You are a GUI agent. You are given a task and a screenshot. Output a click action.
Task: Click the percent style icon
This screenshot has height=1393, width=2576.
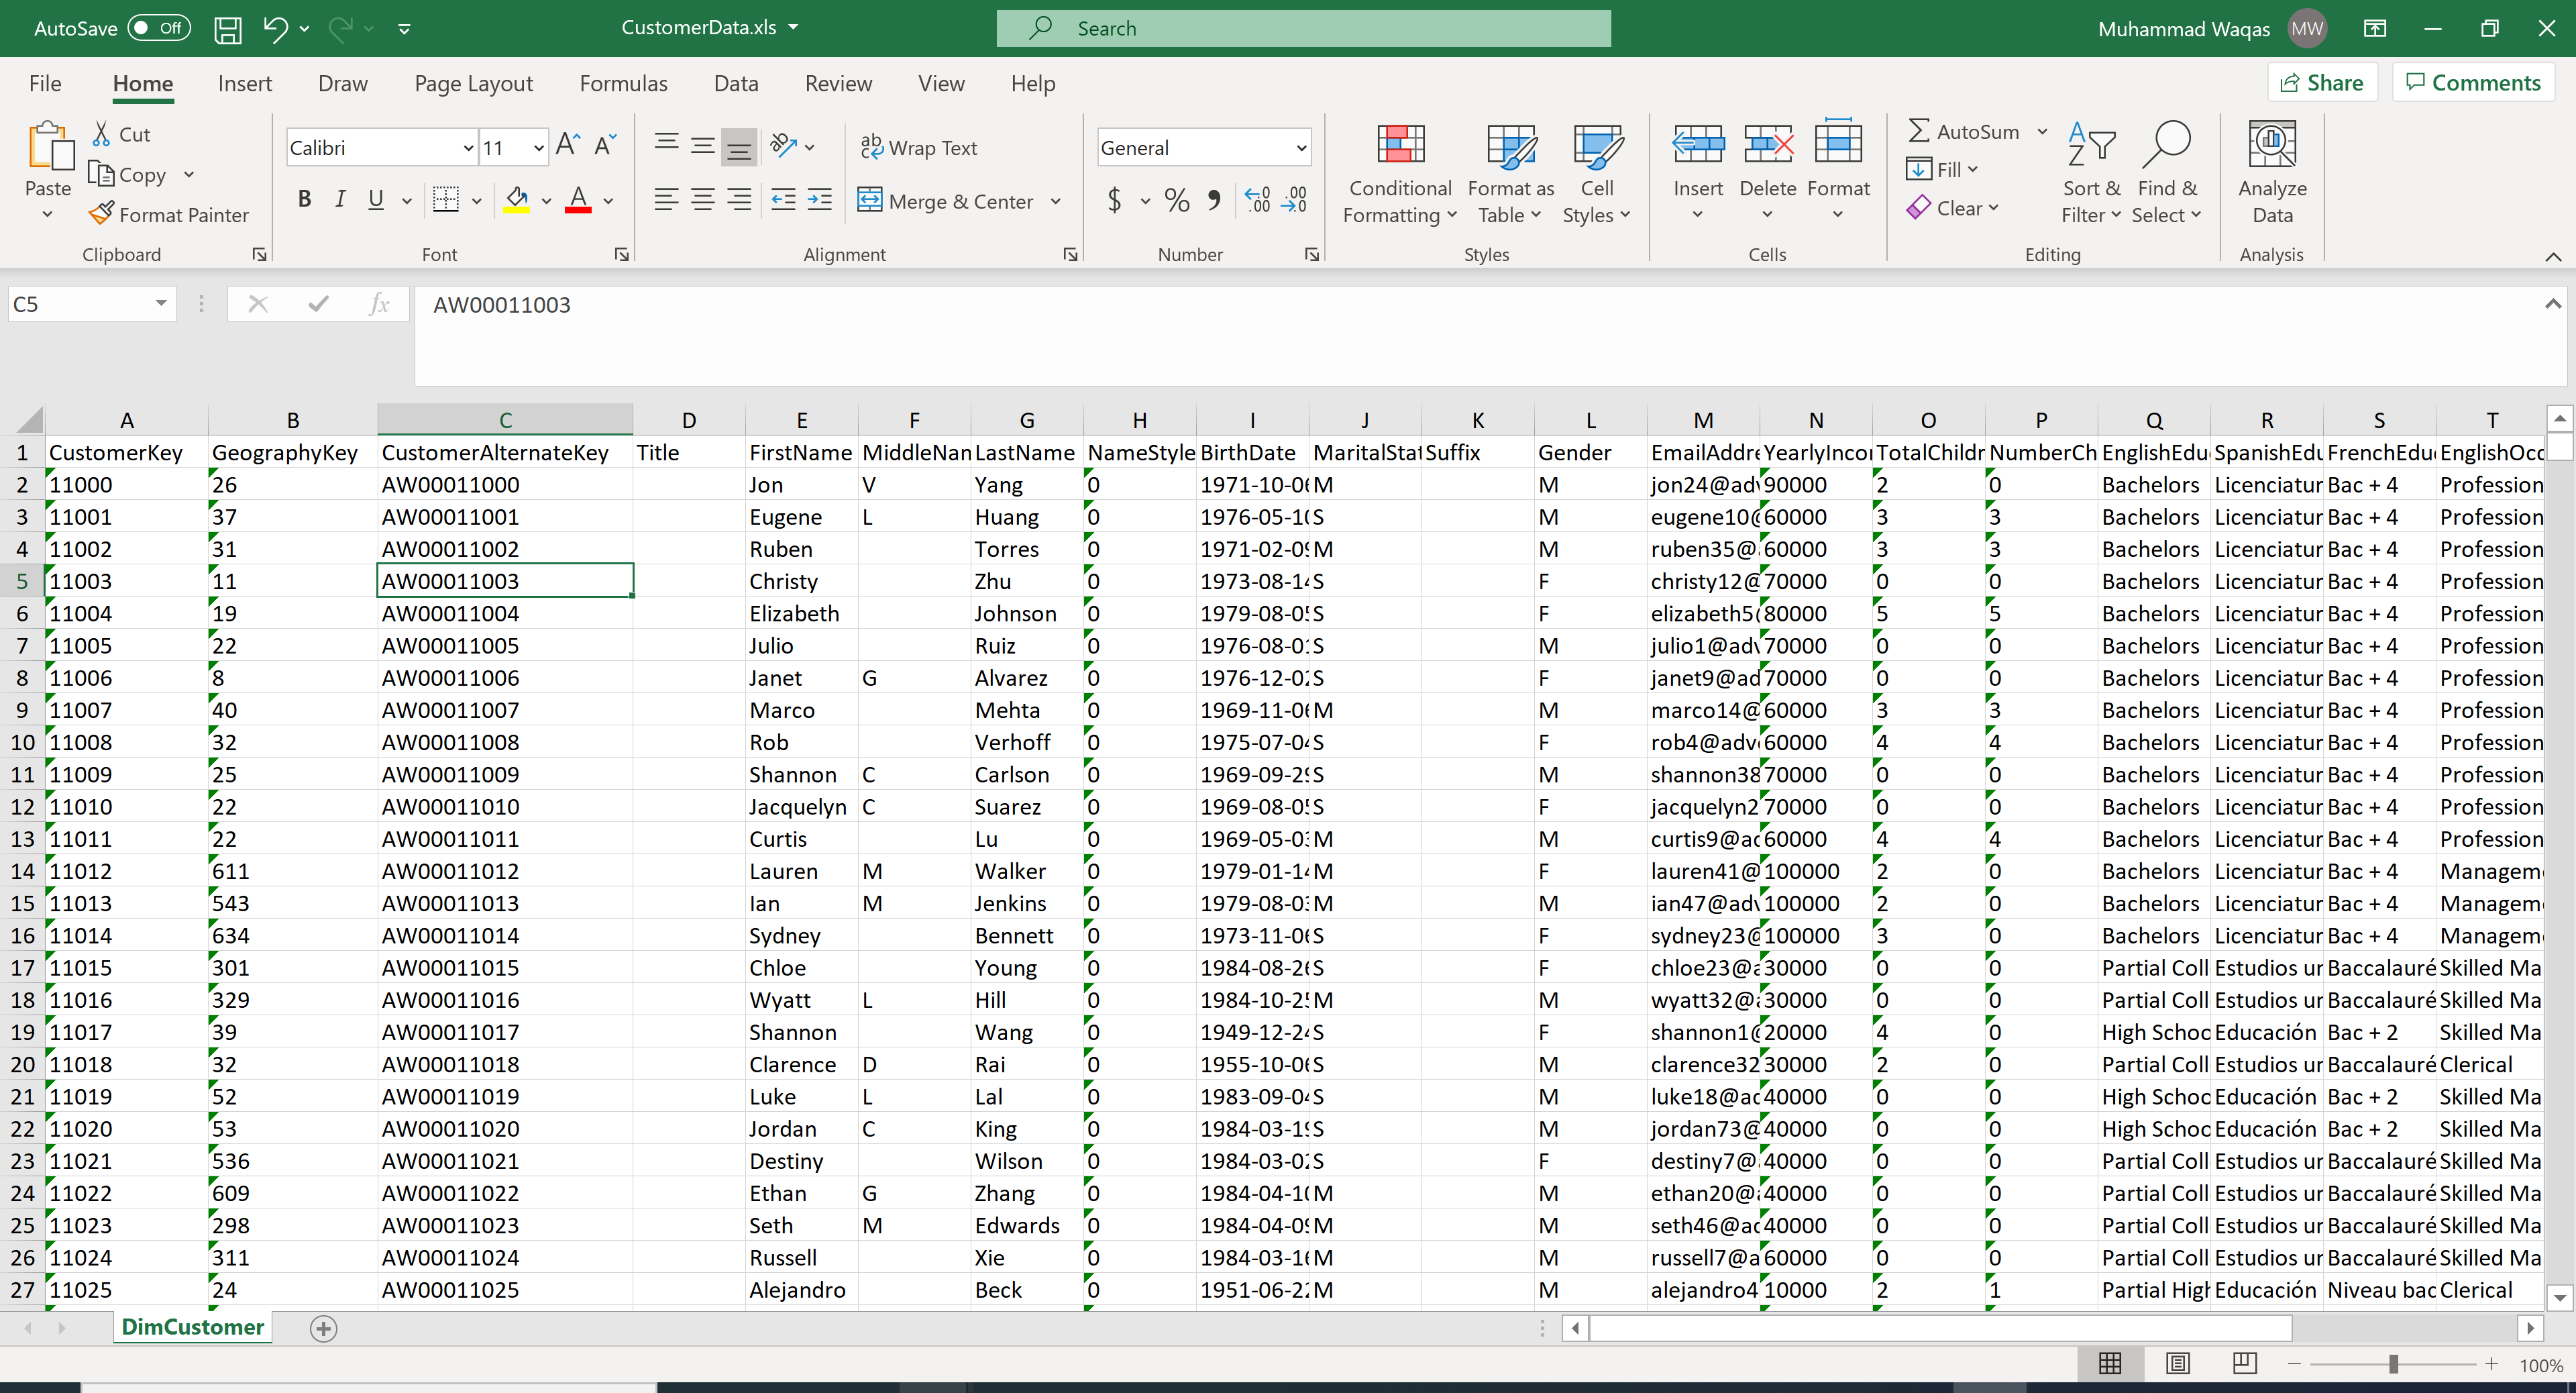coord(1177,201)
